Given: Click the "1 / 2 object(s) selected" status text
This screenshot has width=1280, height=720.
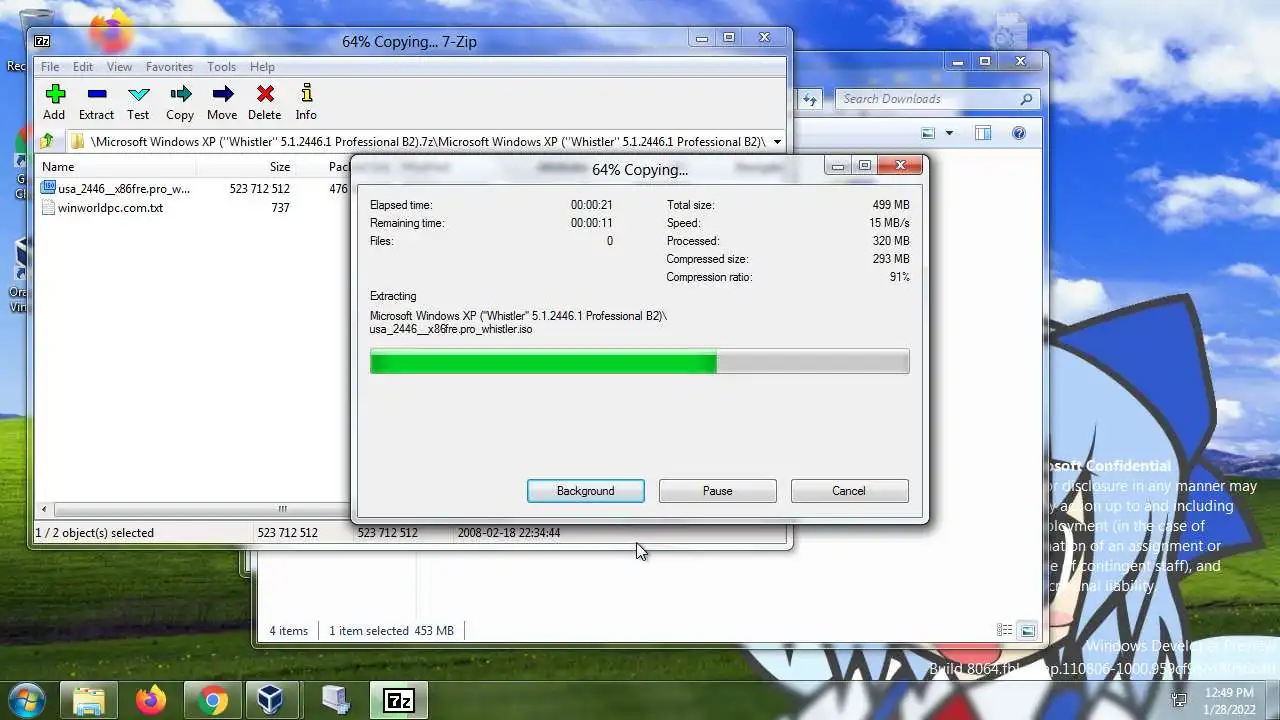Looking at the screenshot, I should coord(95,533).
